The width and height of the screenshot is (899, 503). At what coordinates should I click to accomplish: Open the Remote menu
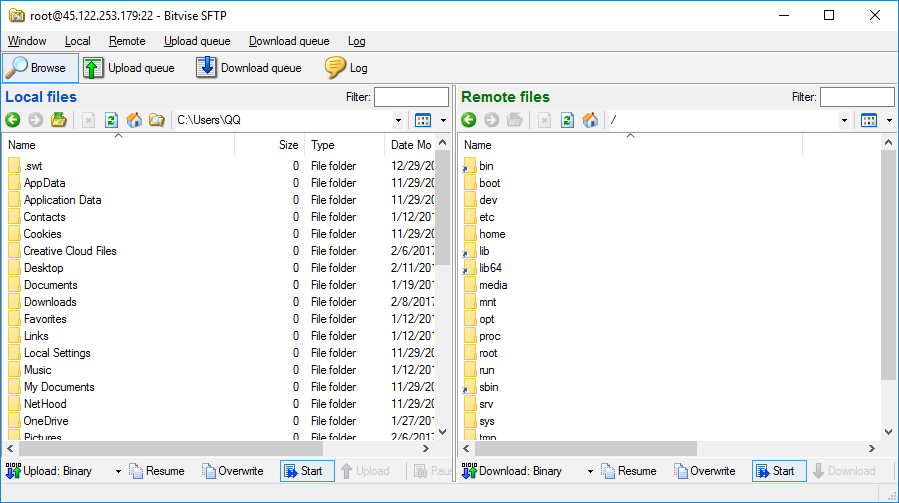point(127,41)
